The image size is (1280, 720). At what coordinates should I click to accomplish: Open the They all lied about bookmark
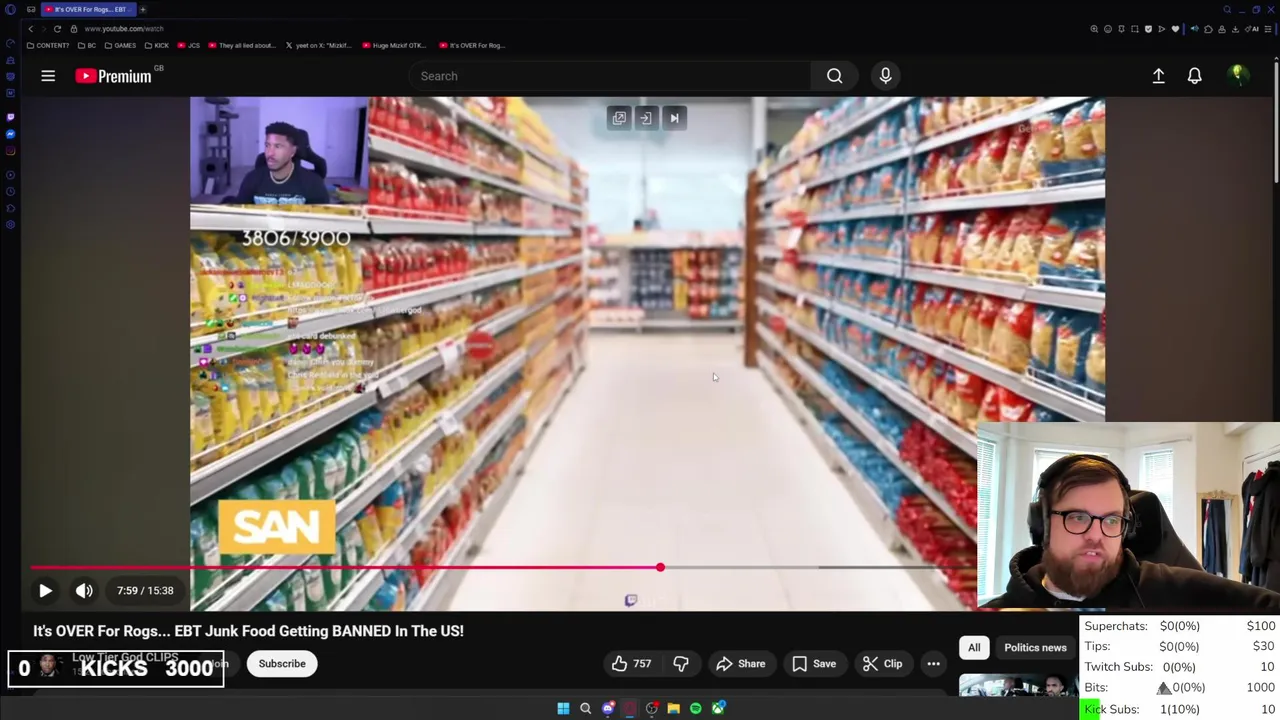tap(241, 45)
